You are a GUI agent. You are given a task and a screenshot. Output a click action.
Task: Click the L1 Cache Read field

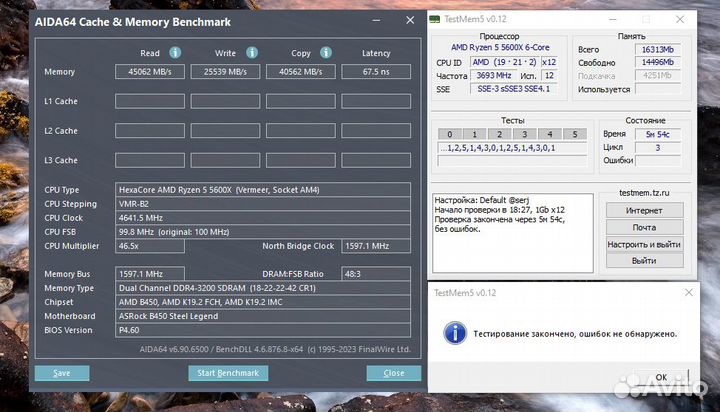(x=150, y=101)
